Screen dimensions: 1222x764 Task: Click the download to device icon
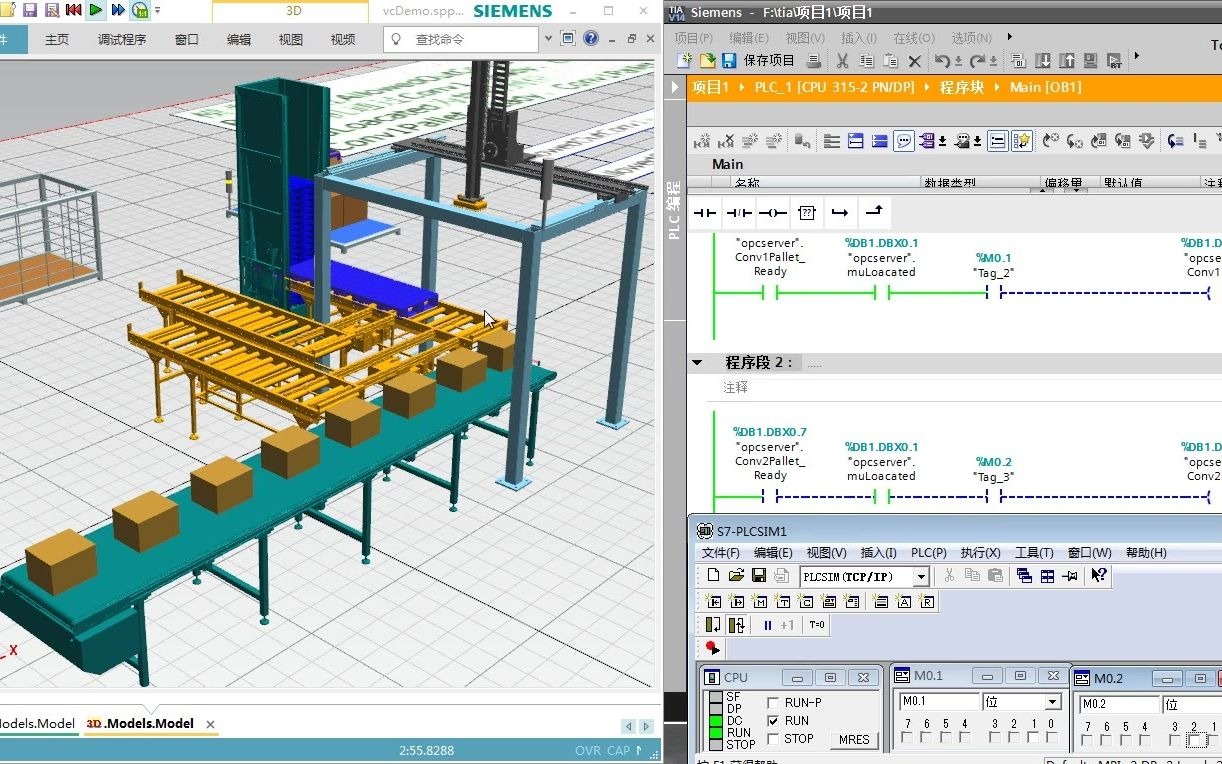[1043, 61]
